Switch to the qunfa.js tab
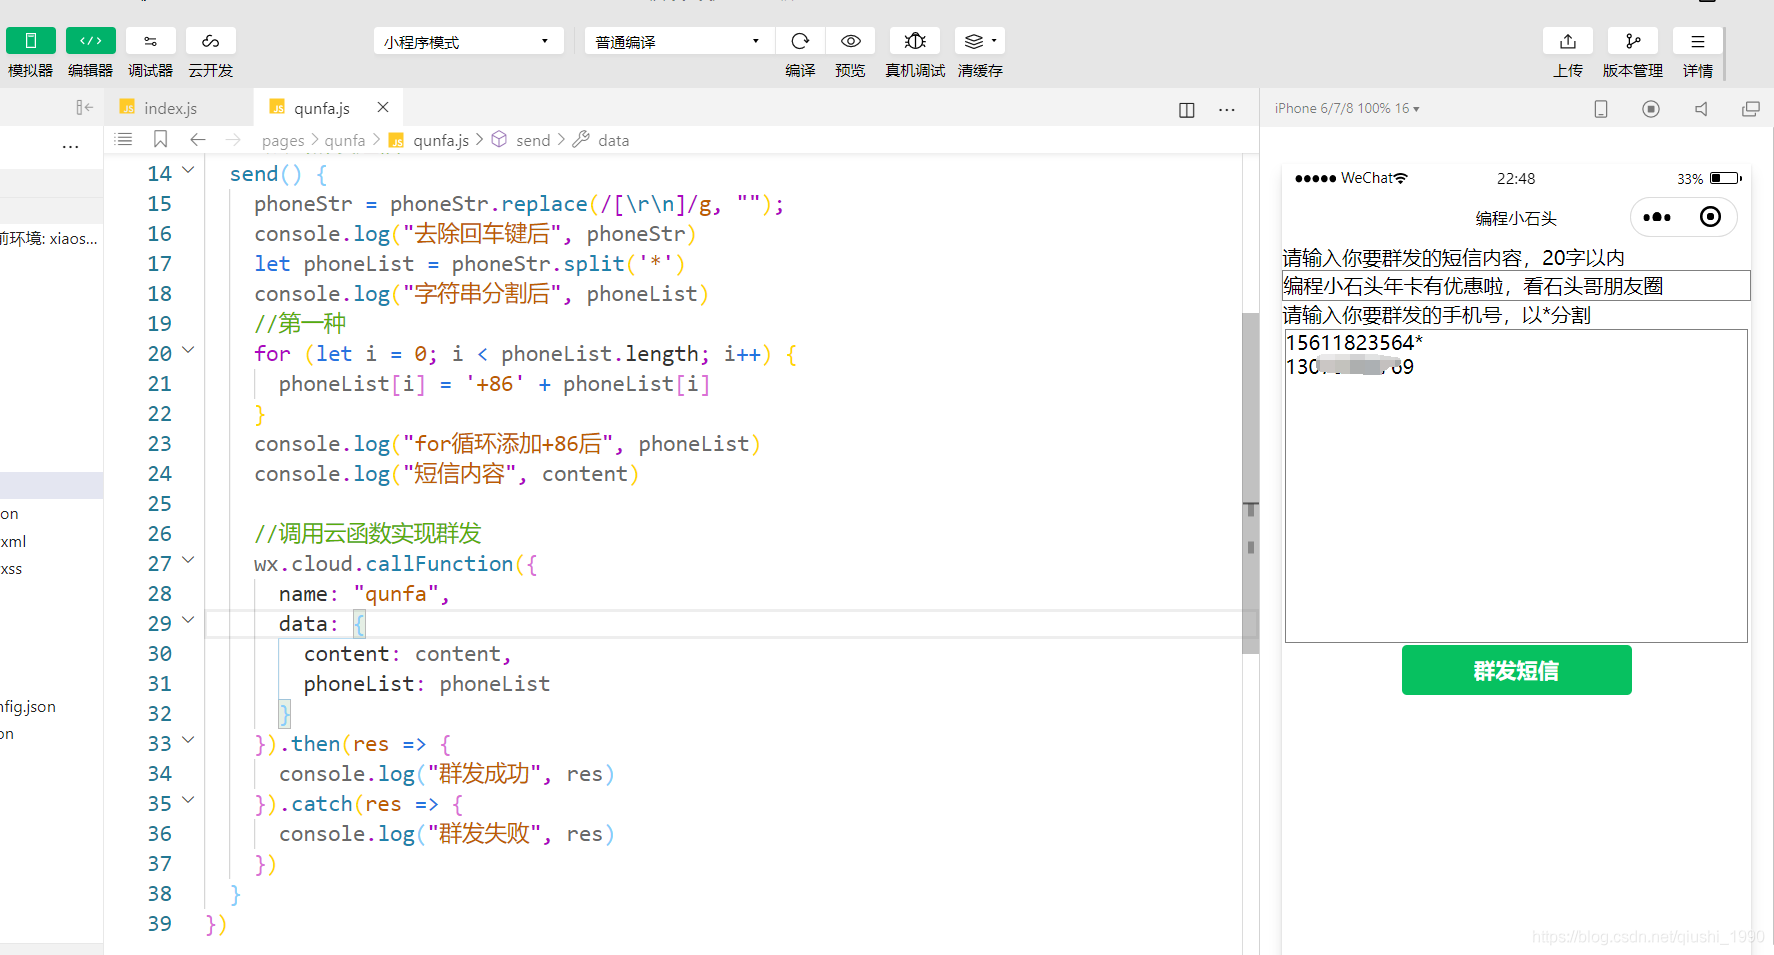Screen dimensions: 1774x955 [x=321, y=108]
